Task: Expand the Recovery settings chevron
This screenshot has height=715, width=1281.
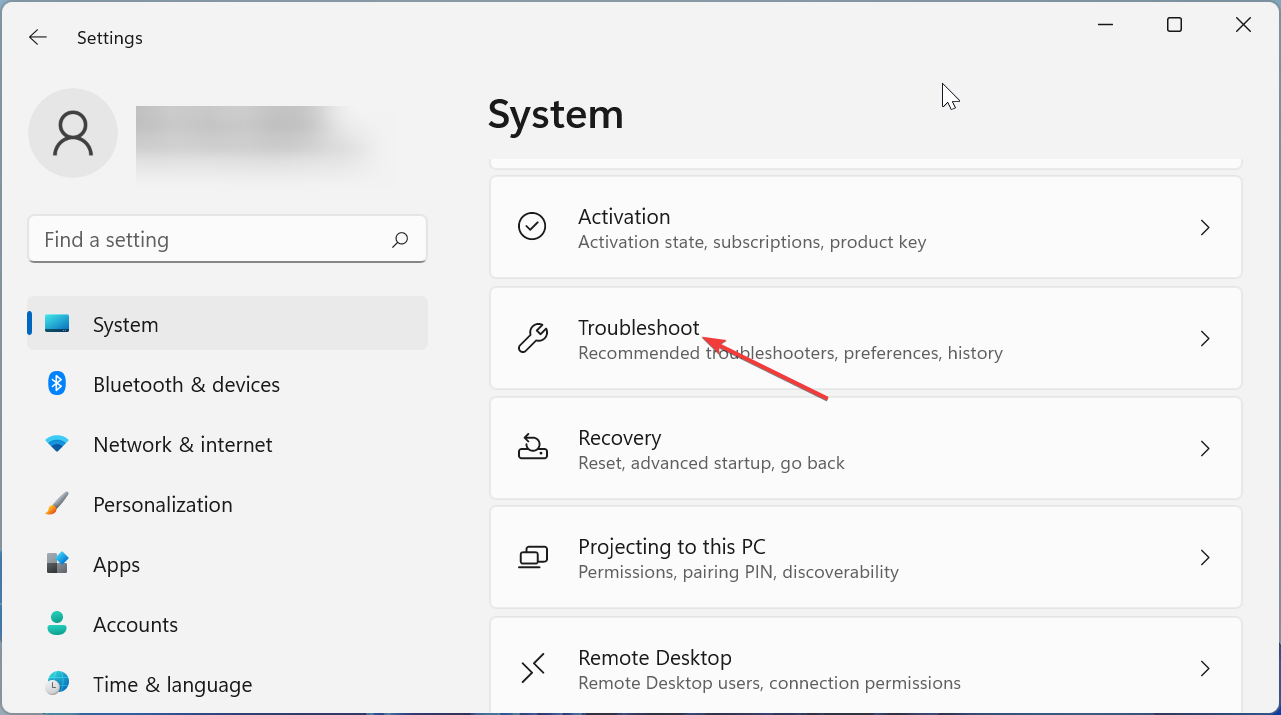Action: tap(1205, 448)
